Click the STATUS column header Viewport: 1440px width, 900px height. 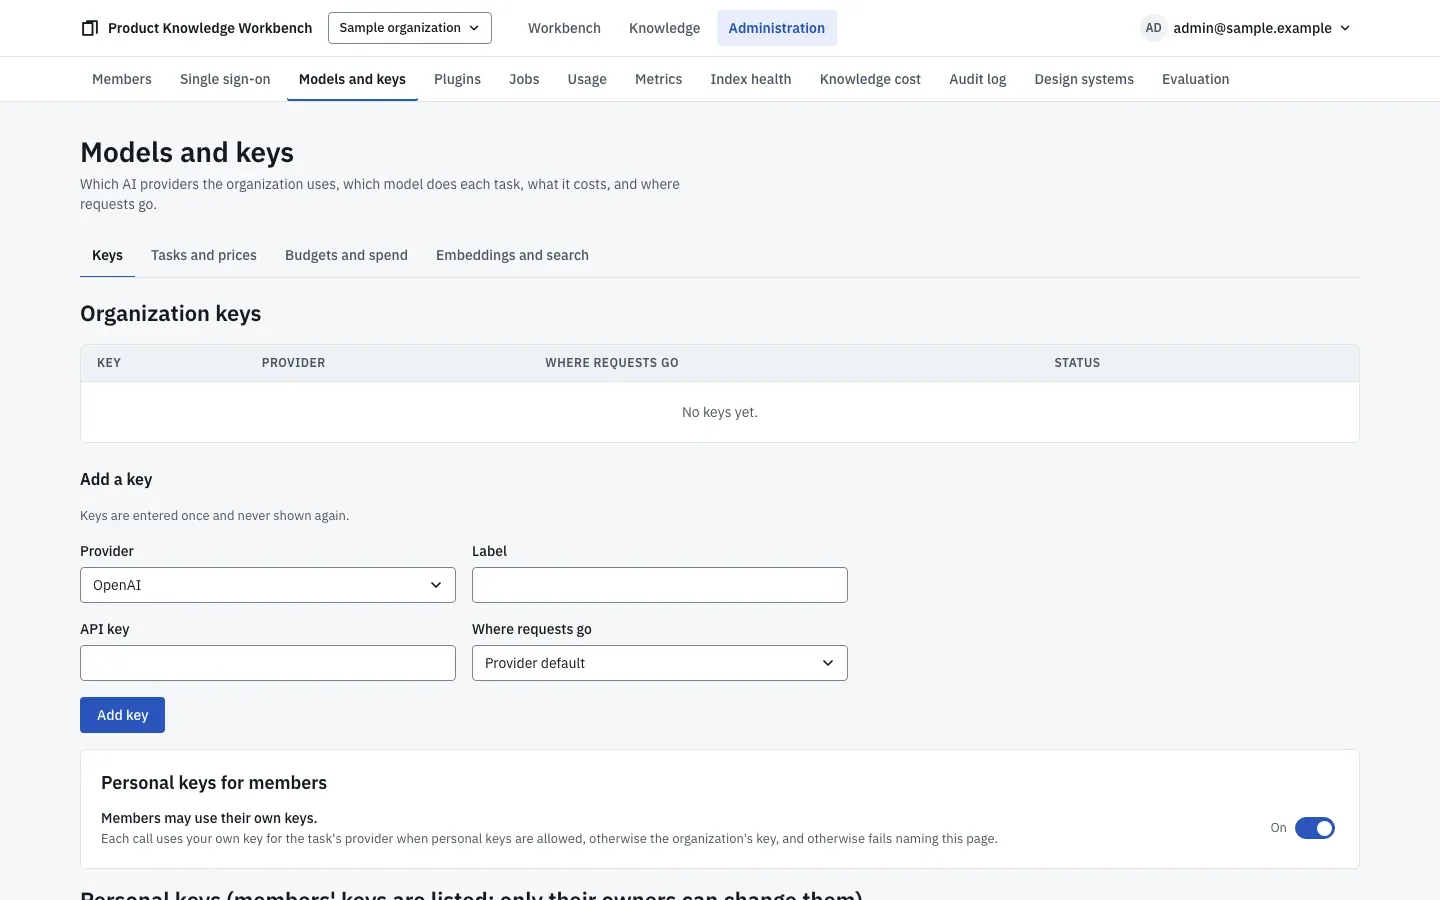[x=1077, y=363]
